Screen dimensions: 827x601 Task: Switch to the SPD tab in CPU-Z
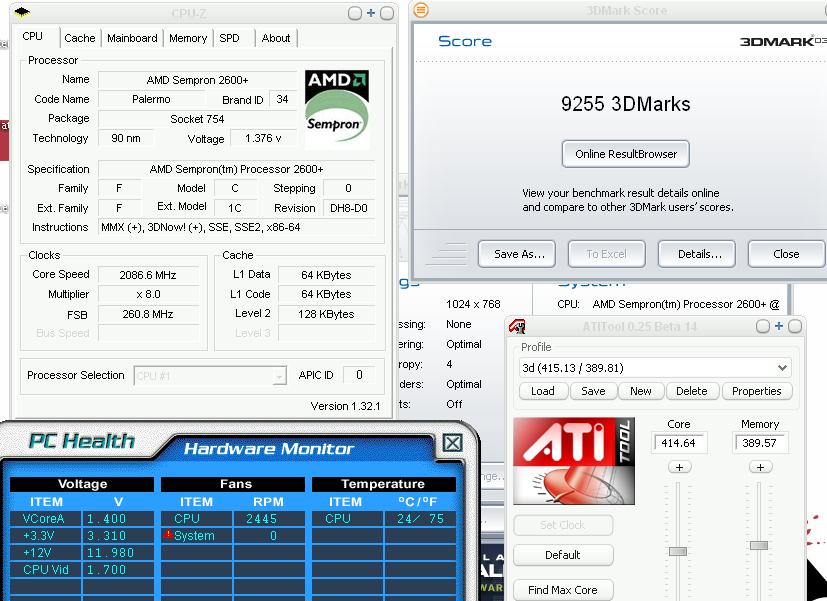coord(229,38)
